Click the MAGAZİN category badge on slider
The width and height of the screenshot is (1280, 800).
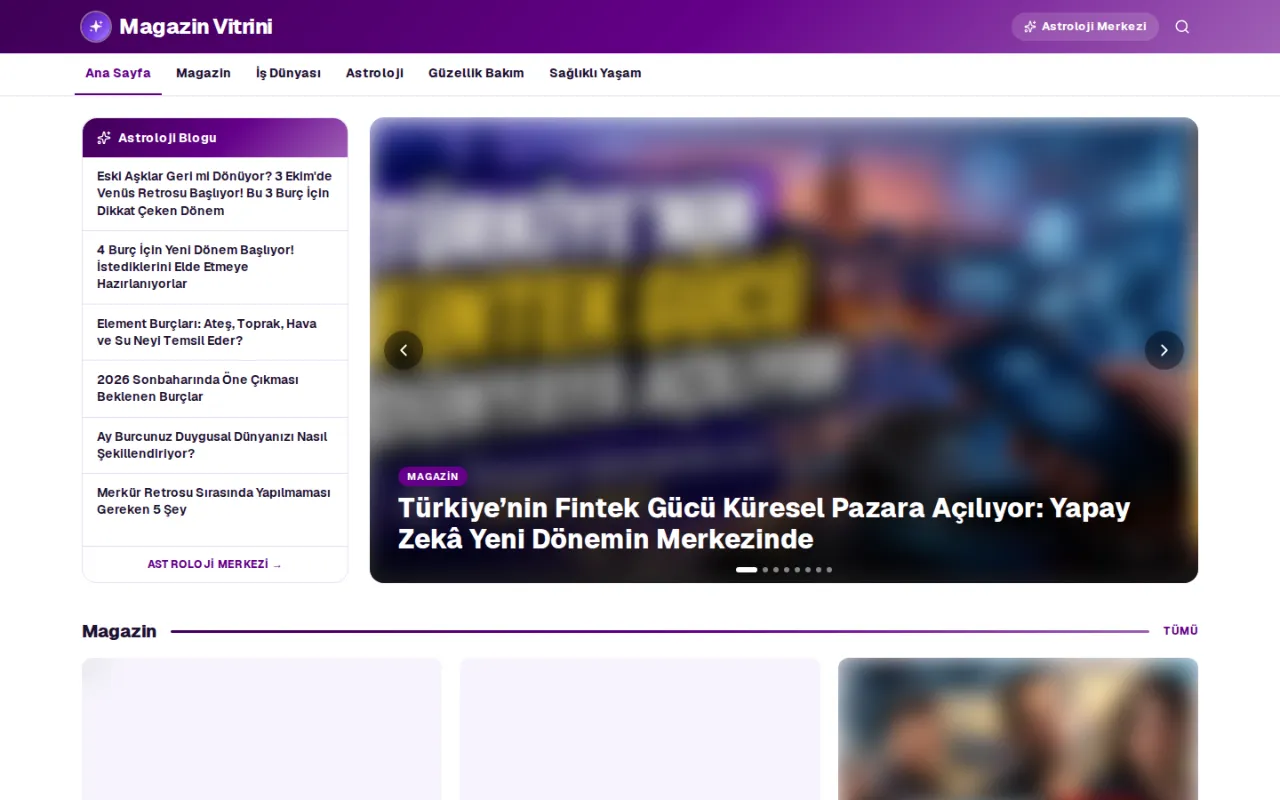(433, 477)
